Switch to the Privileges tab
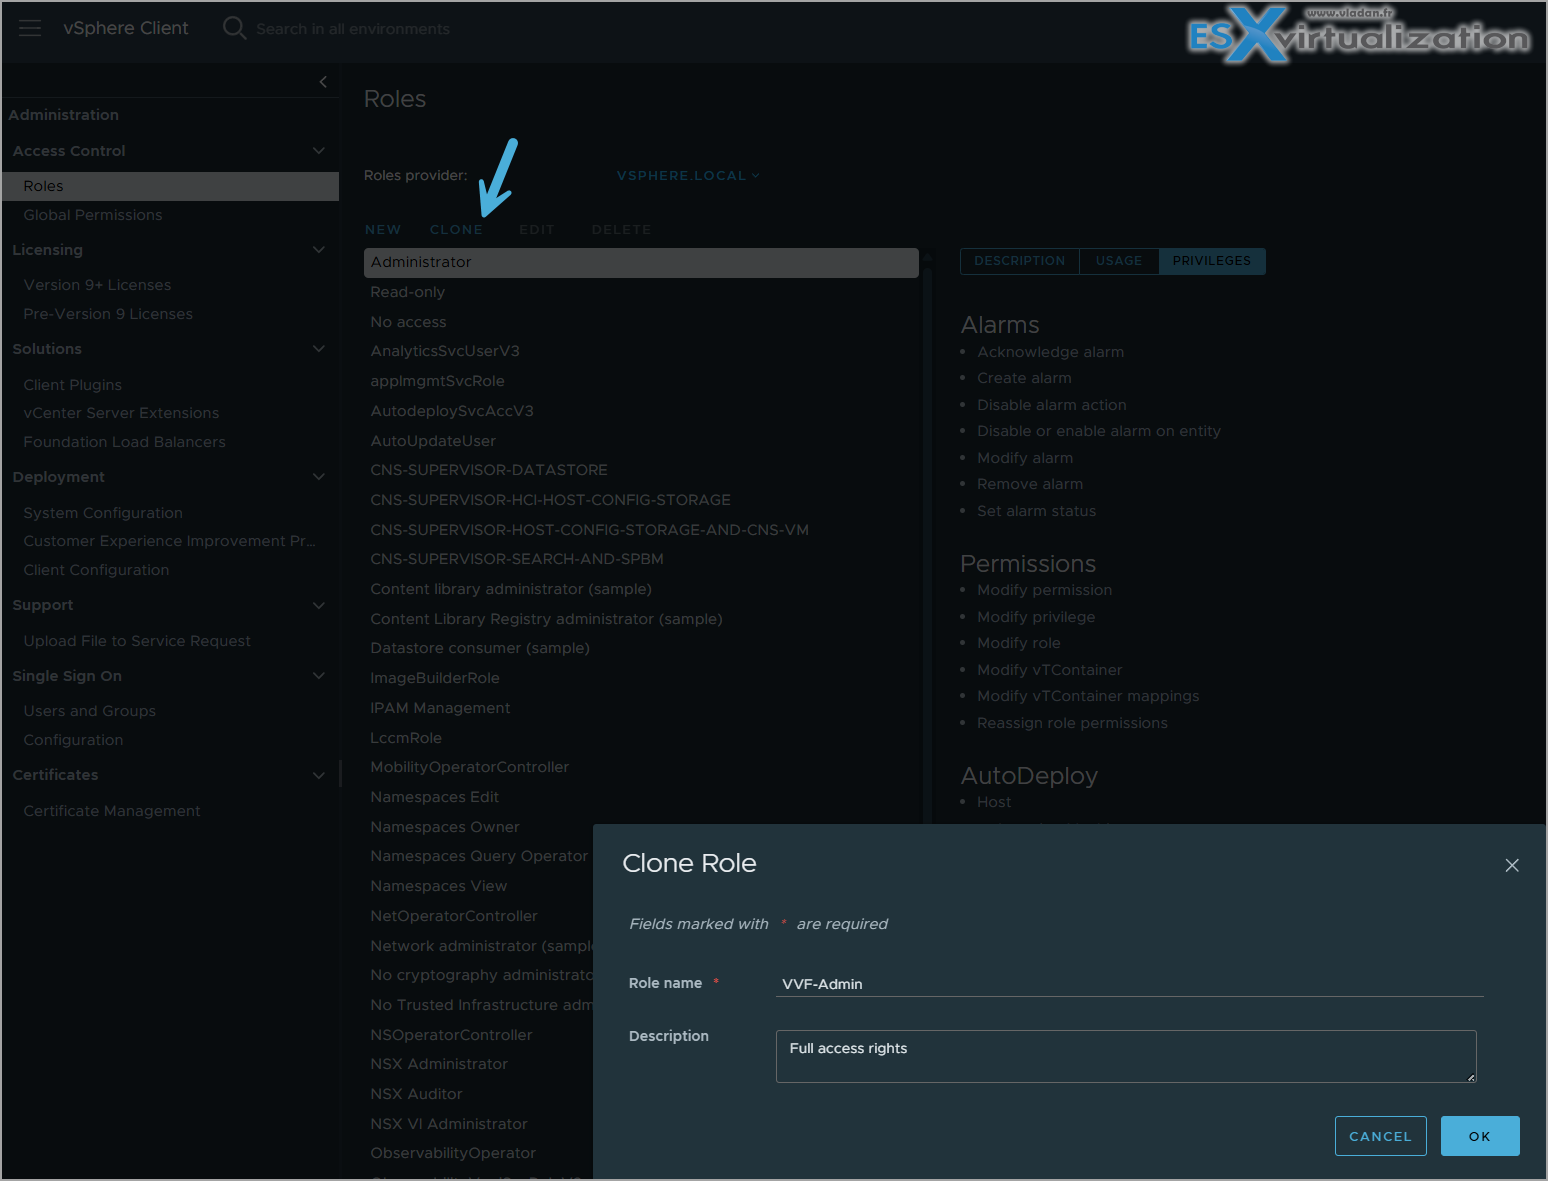This screenshot has width=1548, height=1181. point(1212,261)
